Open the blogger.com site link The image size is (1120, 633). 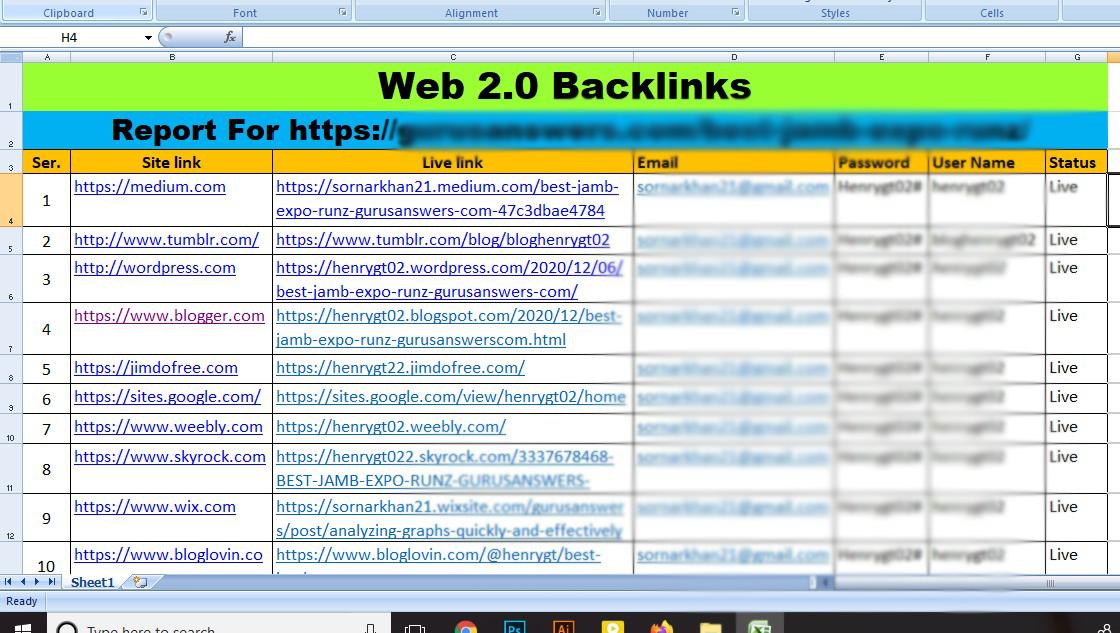click(169, 315)
